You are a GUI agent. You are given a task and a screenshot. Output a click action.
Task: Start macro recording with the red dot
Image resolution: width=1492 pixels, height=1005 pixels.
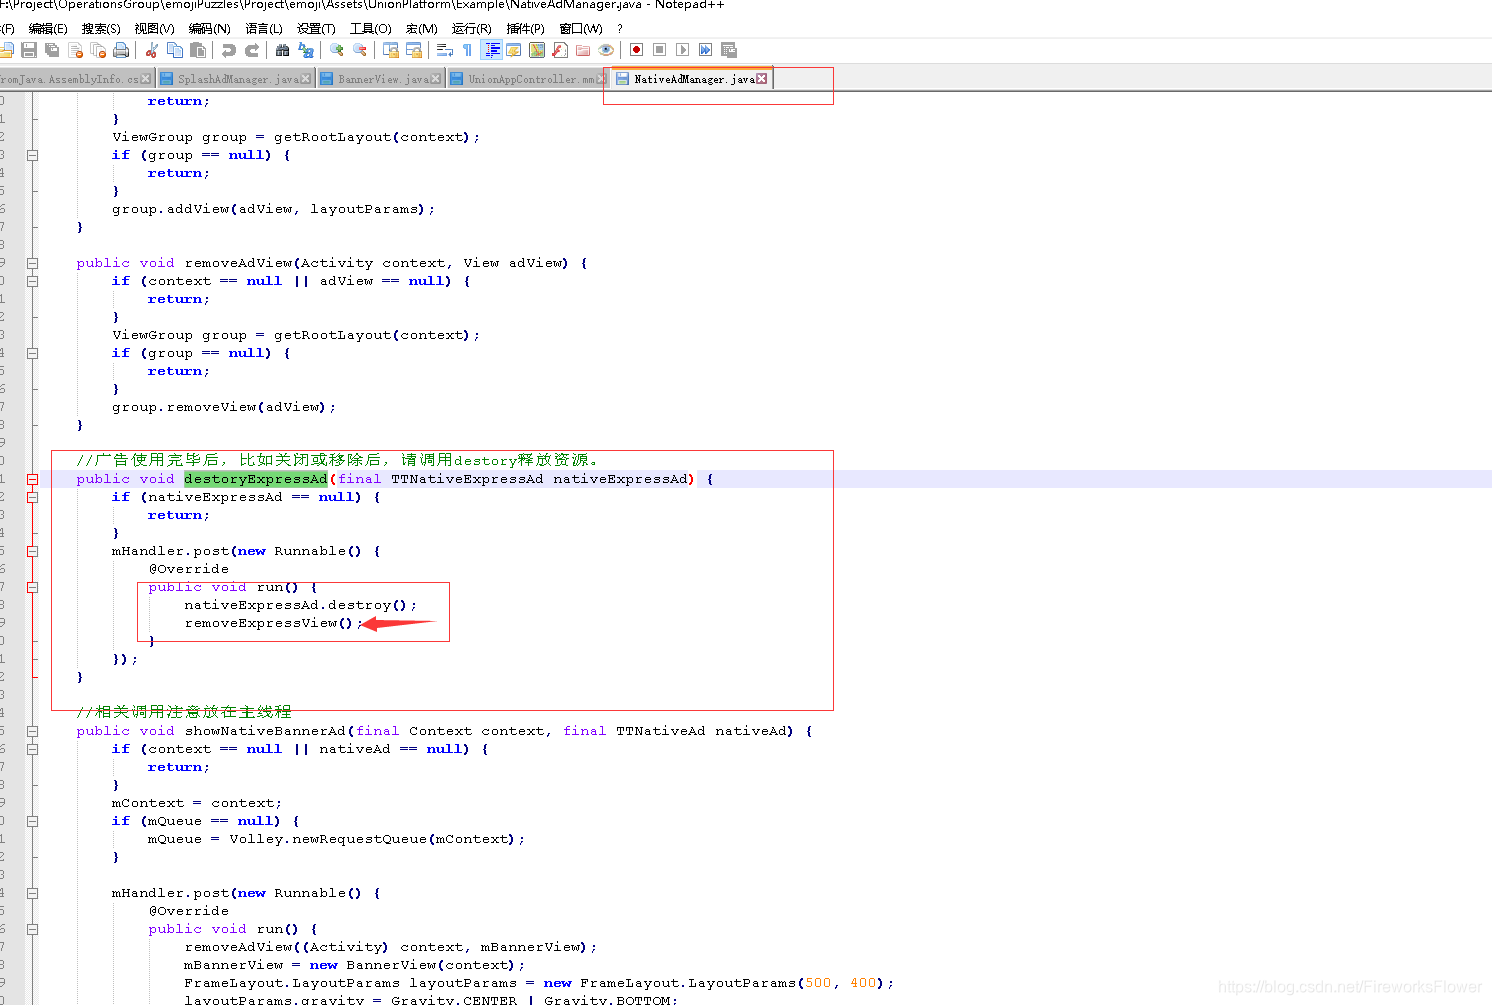[636, 50]
